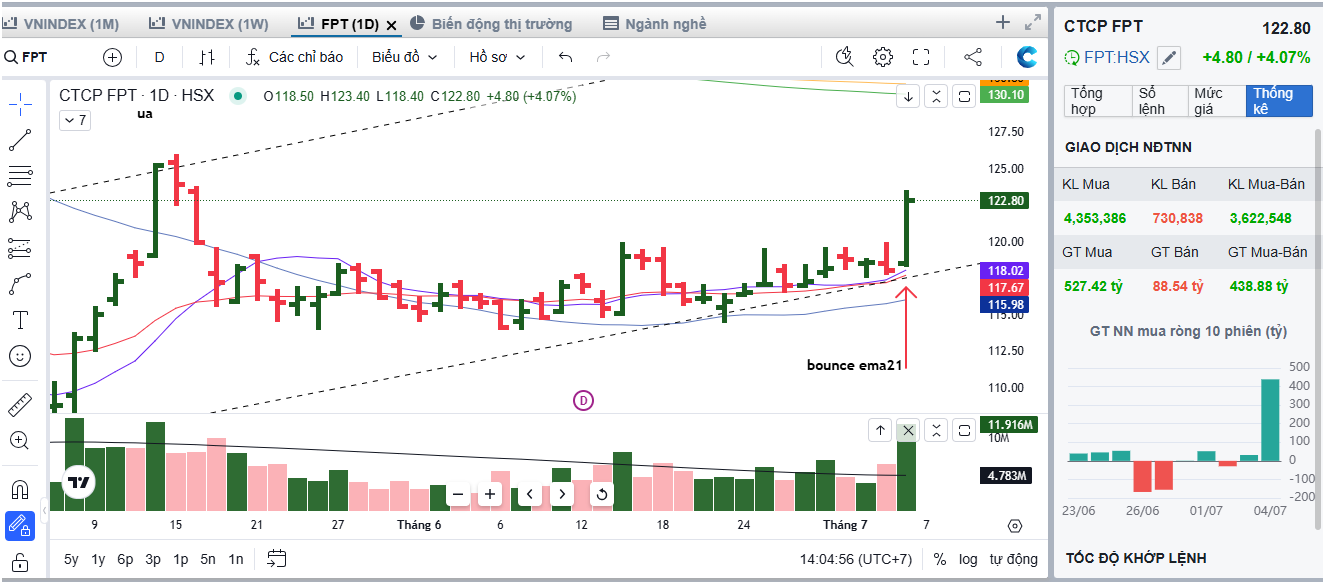Delete the volume pane
This screenshot has height=584, width=1325.
(908, 430)
